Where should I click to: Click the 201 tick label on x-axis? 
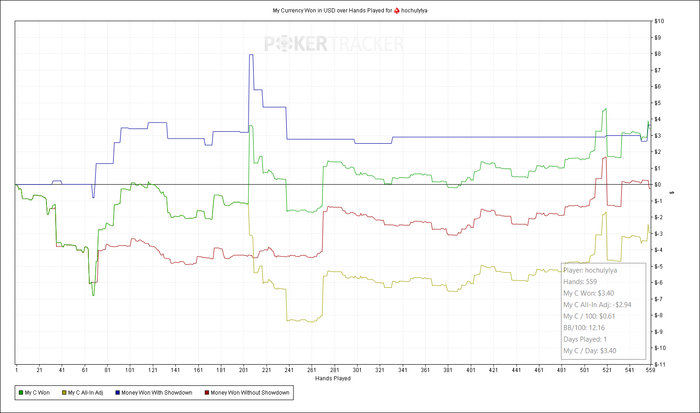(x=243, y=370)
